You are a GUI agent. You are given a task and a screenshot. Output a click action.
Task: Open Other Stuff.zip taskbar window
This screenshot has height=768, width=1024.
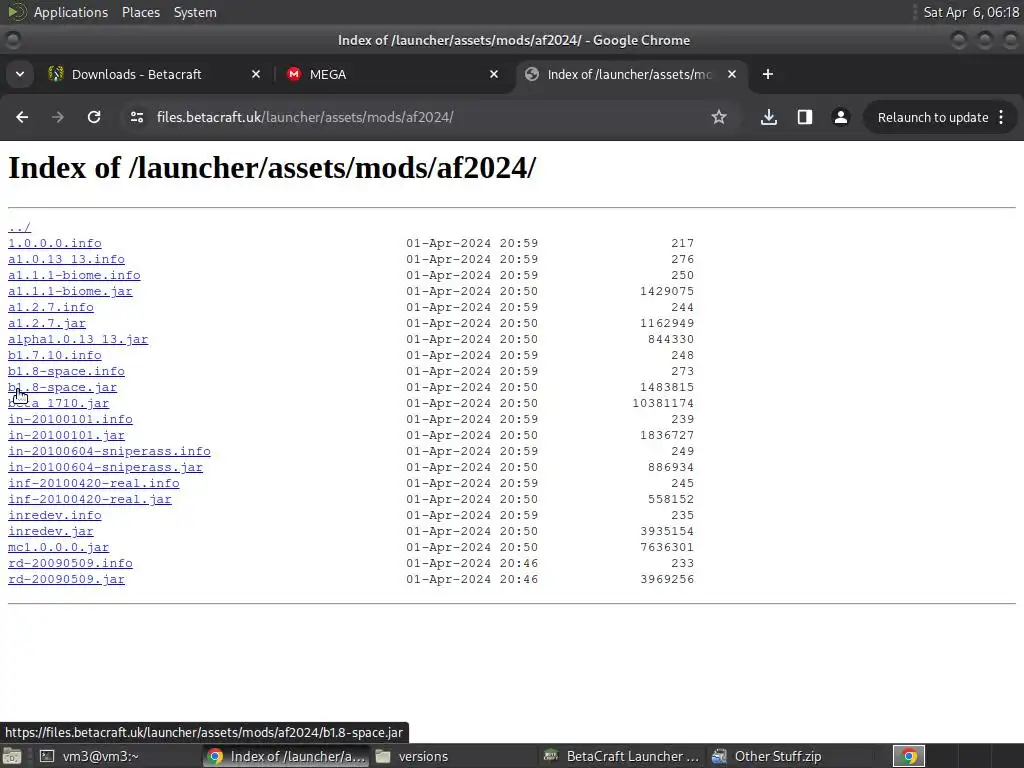(790, 756)
